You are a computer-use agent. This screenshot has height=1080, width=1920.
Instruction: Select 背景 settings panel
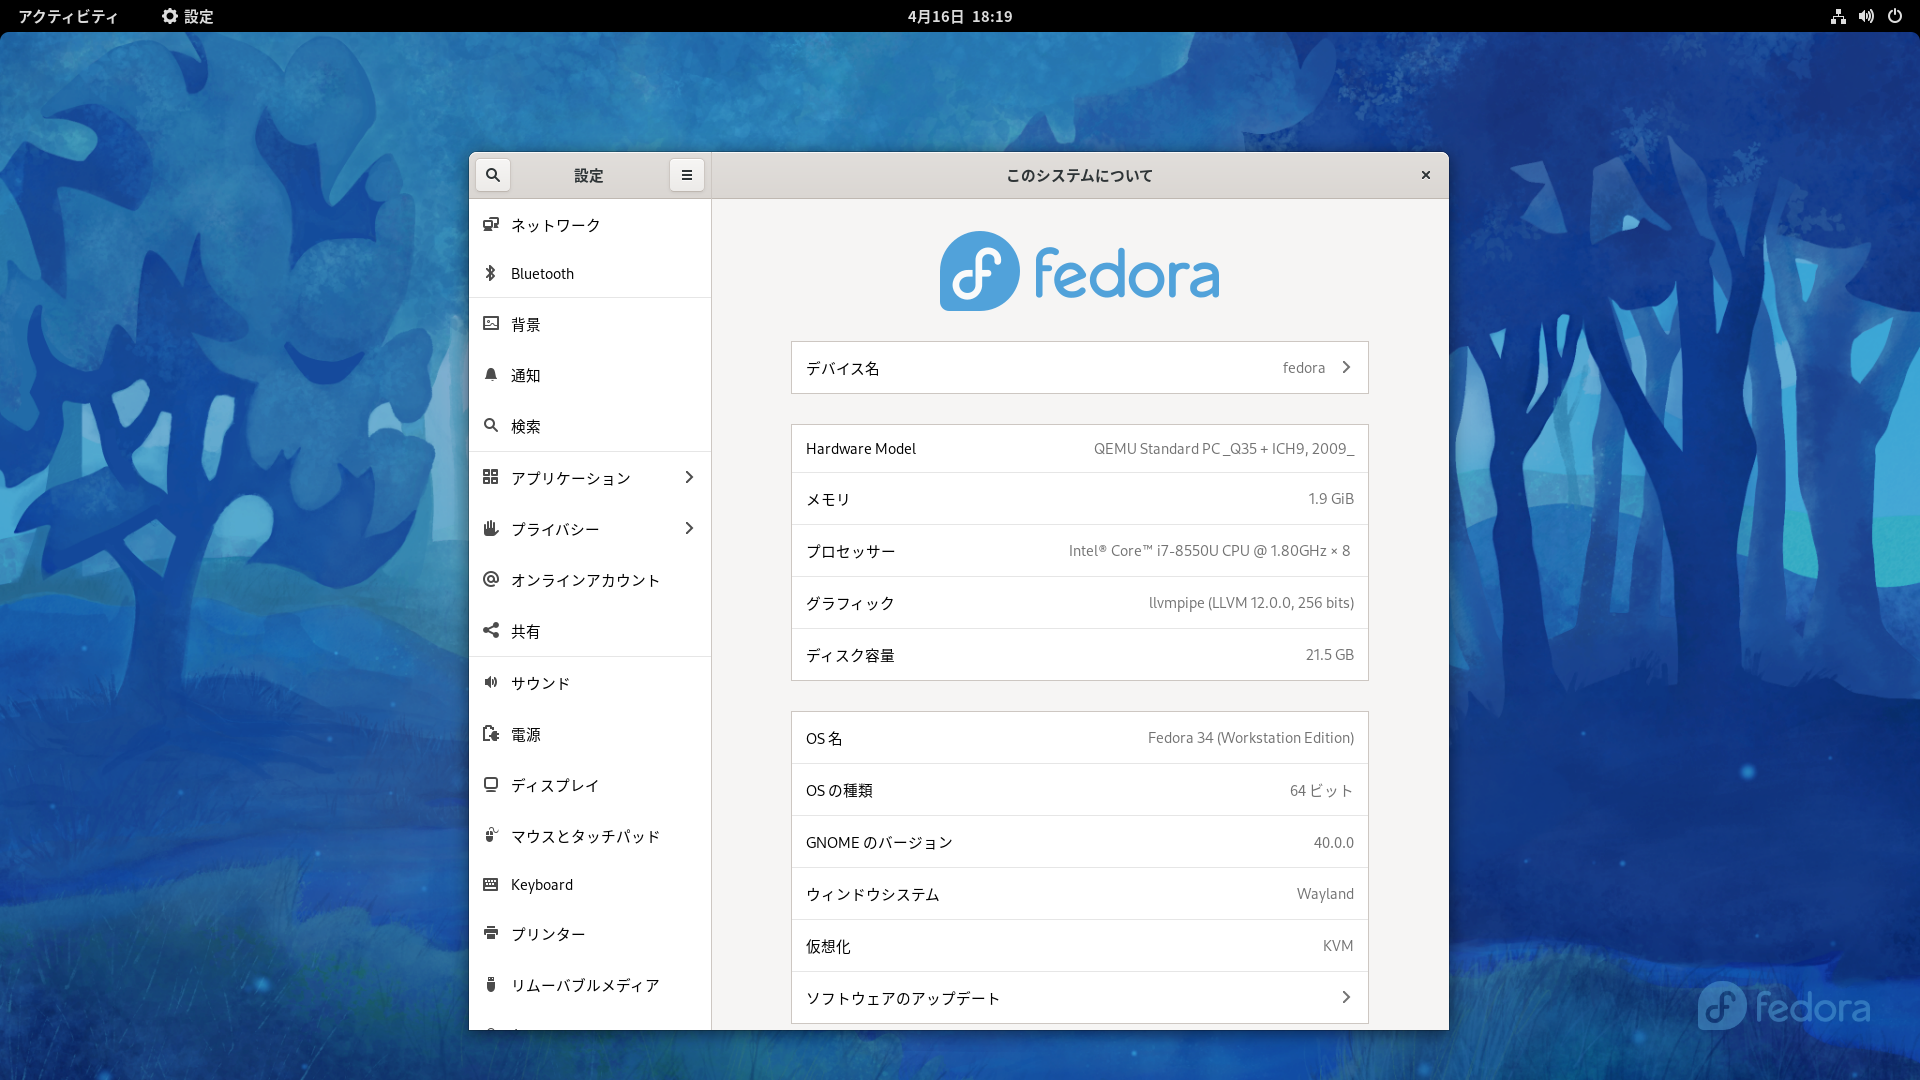pos(526,324)
